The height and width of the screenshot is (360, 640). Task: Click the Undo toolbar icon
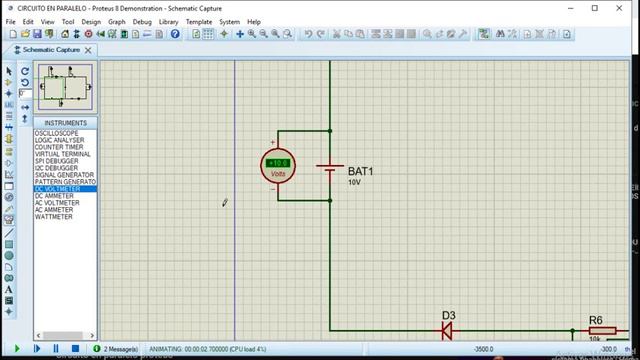pos(309,34)
